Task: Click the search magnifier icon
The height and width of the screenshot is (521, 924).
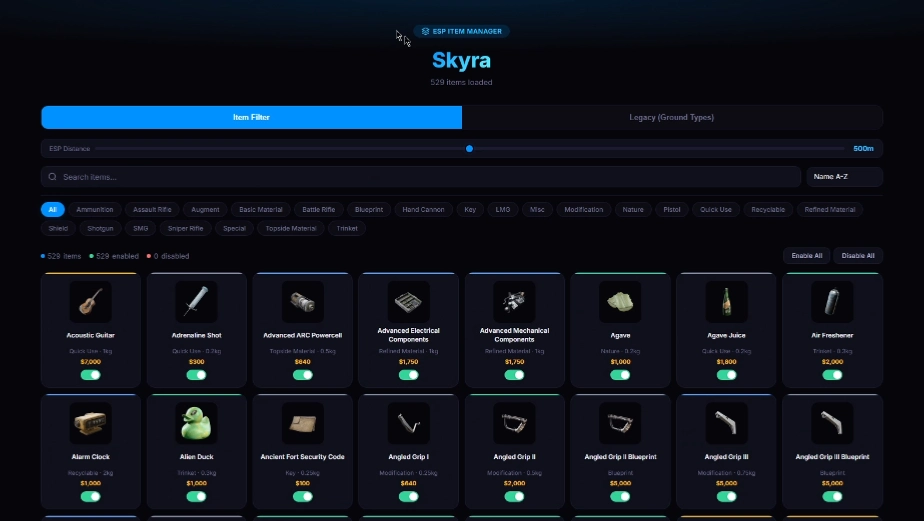Action: coord(52,177)
